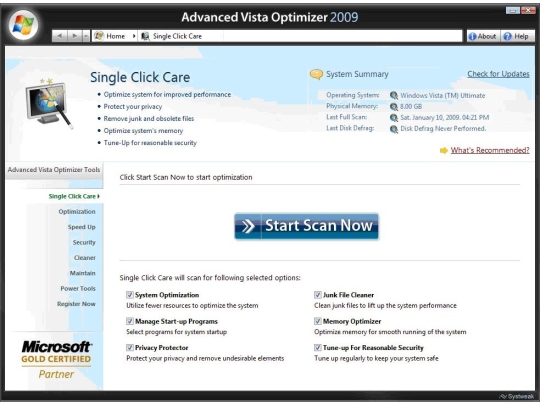The width and height of the screenshot is (540, 405).
Task: Open the Help button
Action: [517, 36]
